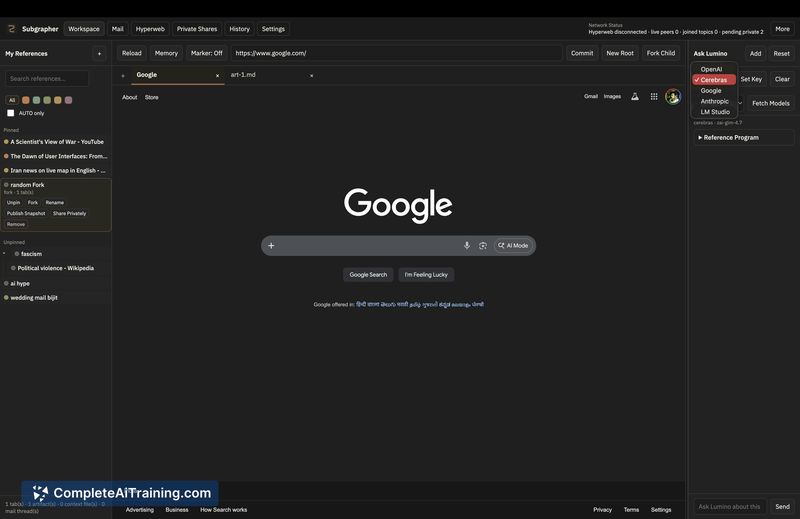The height and width of the screenshot is (519, 800).
Task: Rename the random Fork reference
Action: point(55,203)
